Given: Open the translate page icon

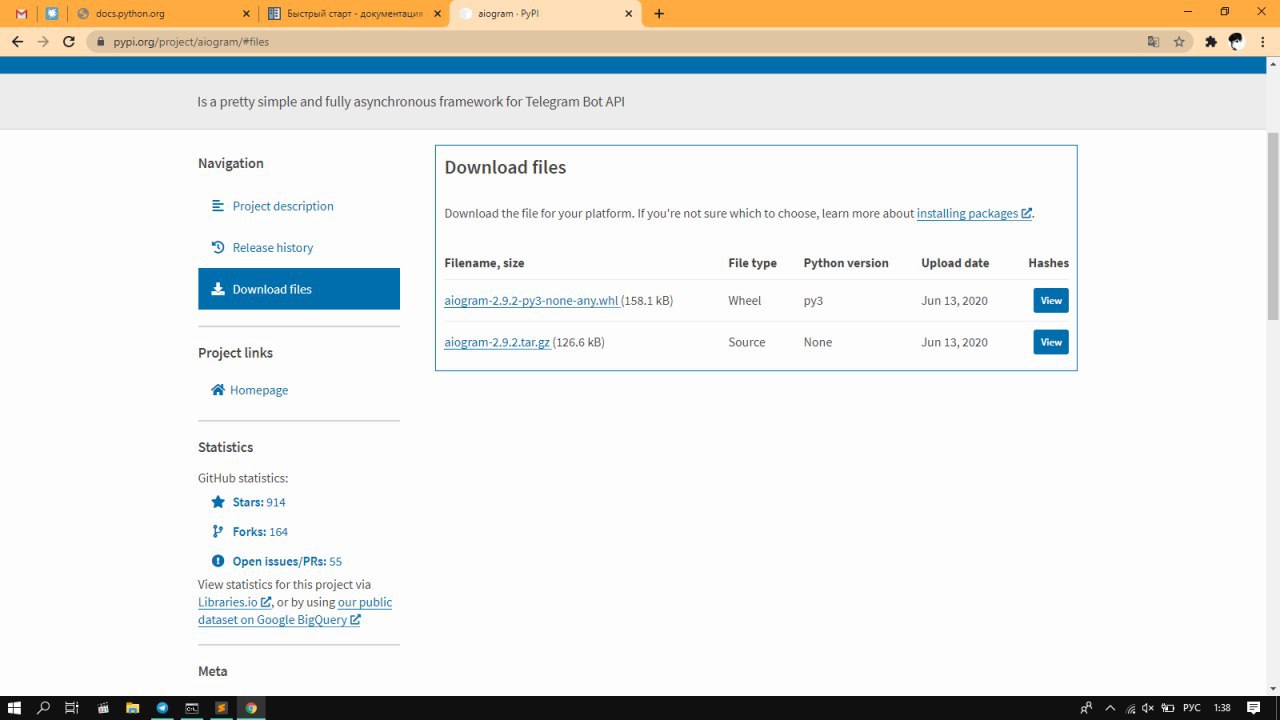Looking at the screenshot, I should pyautogui.click(x=1153, y=42).
